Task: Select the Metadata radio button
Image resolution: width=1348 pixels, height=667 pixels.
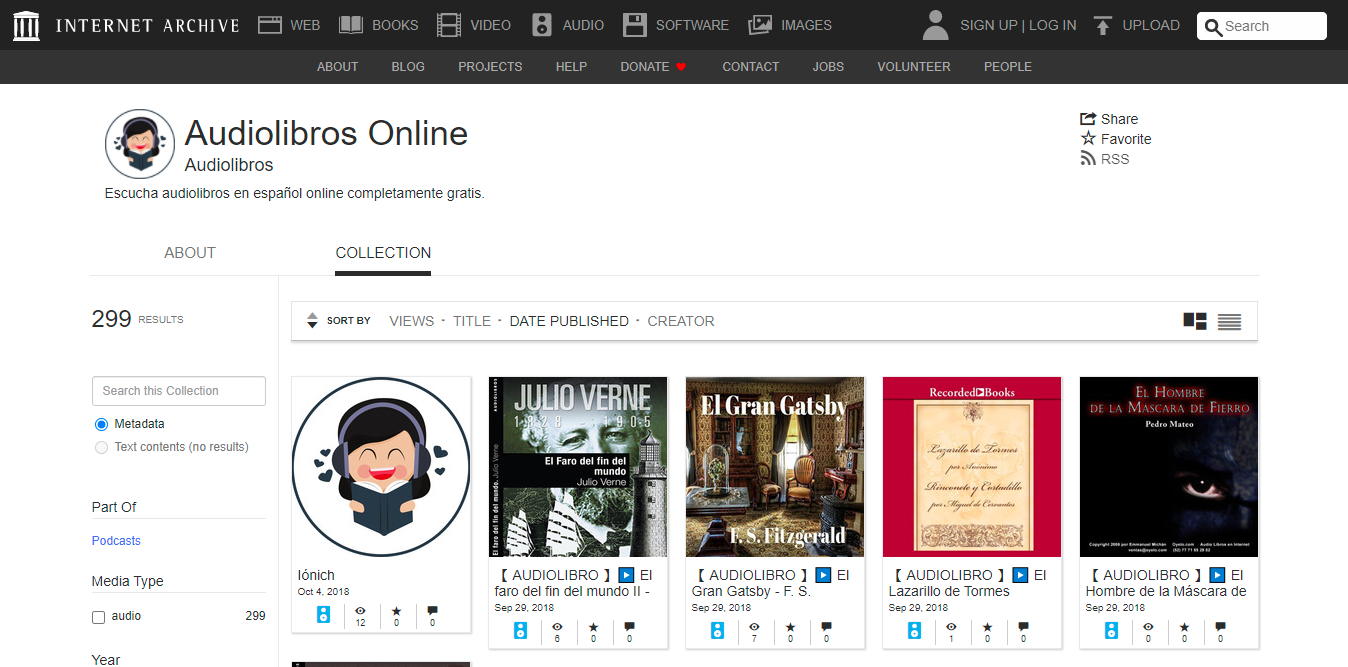Action: (x=101, y=424)
